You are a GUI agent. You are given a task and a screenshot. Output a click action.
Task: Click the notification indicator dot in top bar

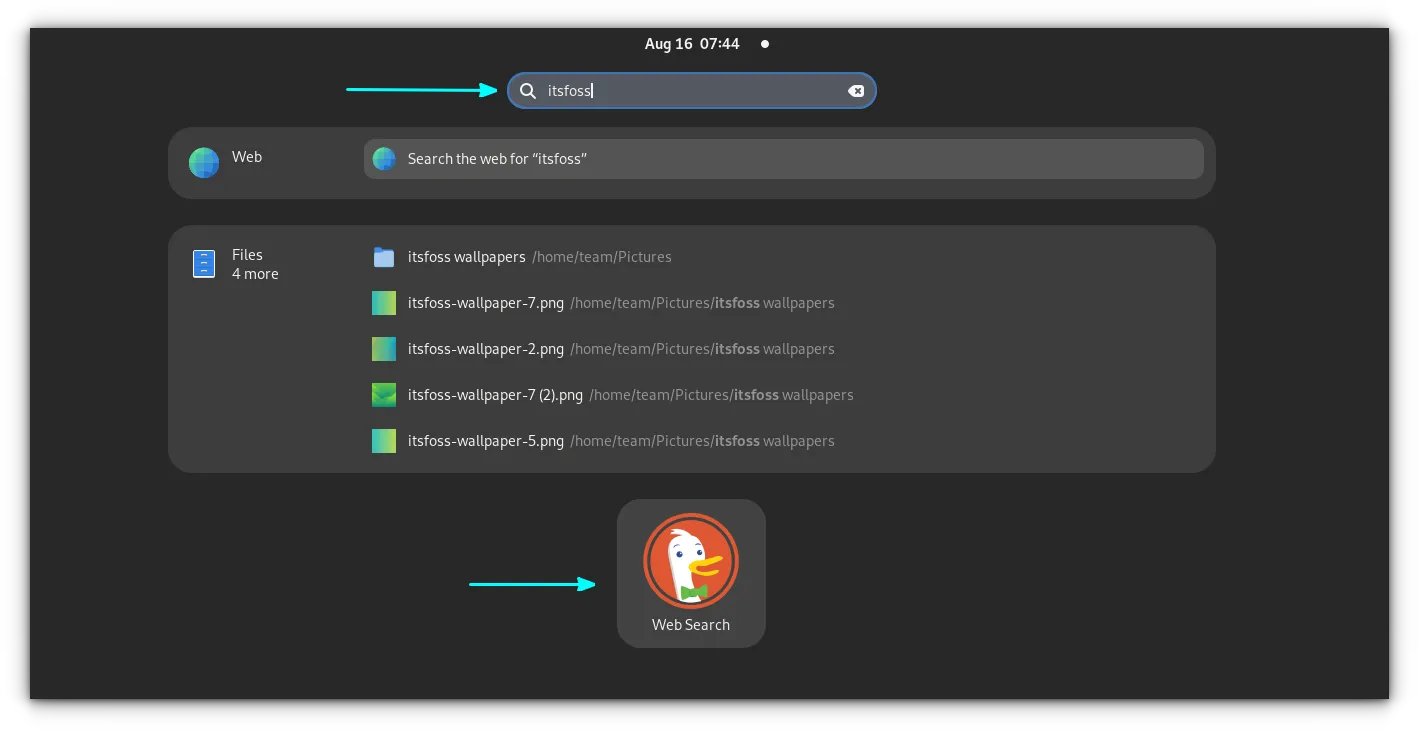click(x=764, y=43)
